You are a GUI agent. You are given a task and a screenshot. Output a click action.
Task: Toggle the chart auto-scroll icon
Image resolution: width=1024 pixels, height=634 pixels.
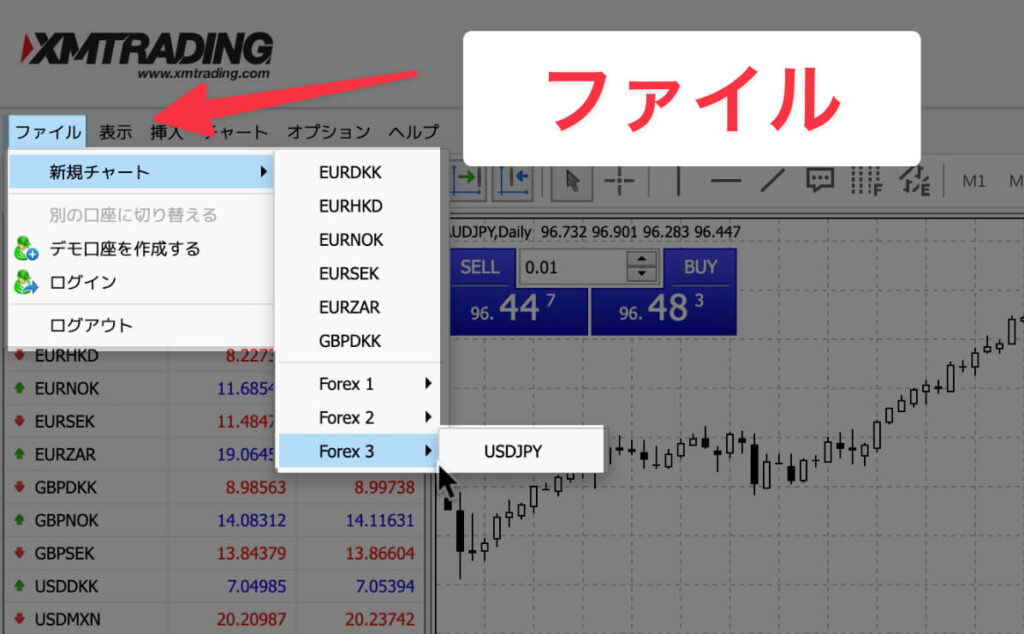[467, 181]
